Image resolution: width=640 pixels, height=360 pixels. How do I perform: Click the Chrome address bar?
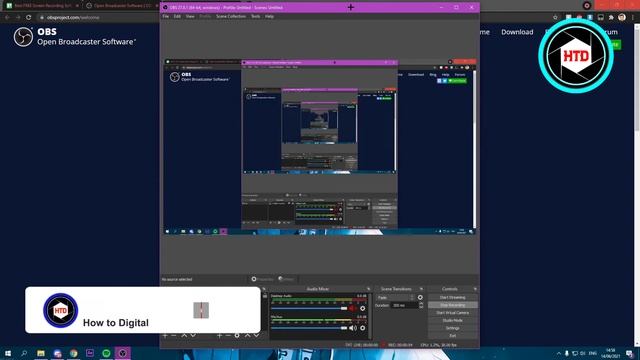click(x=98, y=18)
